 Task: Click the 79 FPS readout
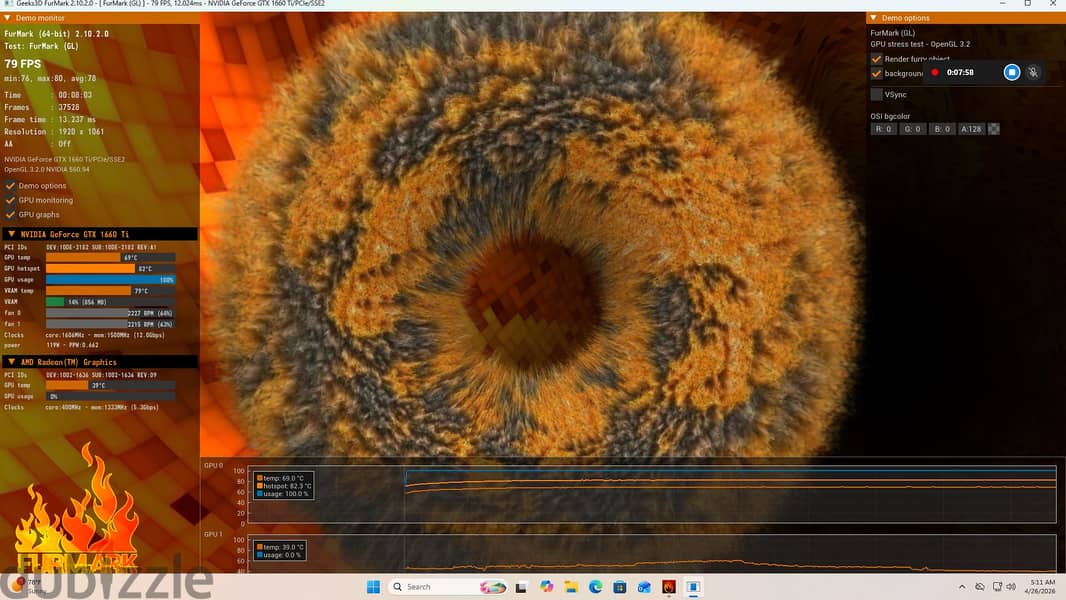(22, 64)
